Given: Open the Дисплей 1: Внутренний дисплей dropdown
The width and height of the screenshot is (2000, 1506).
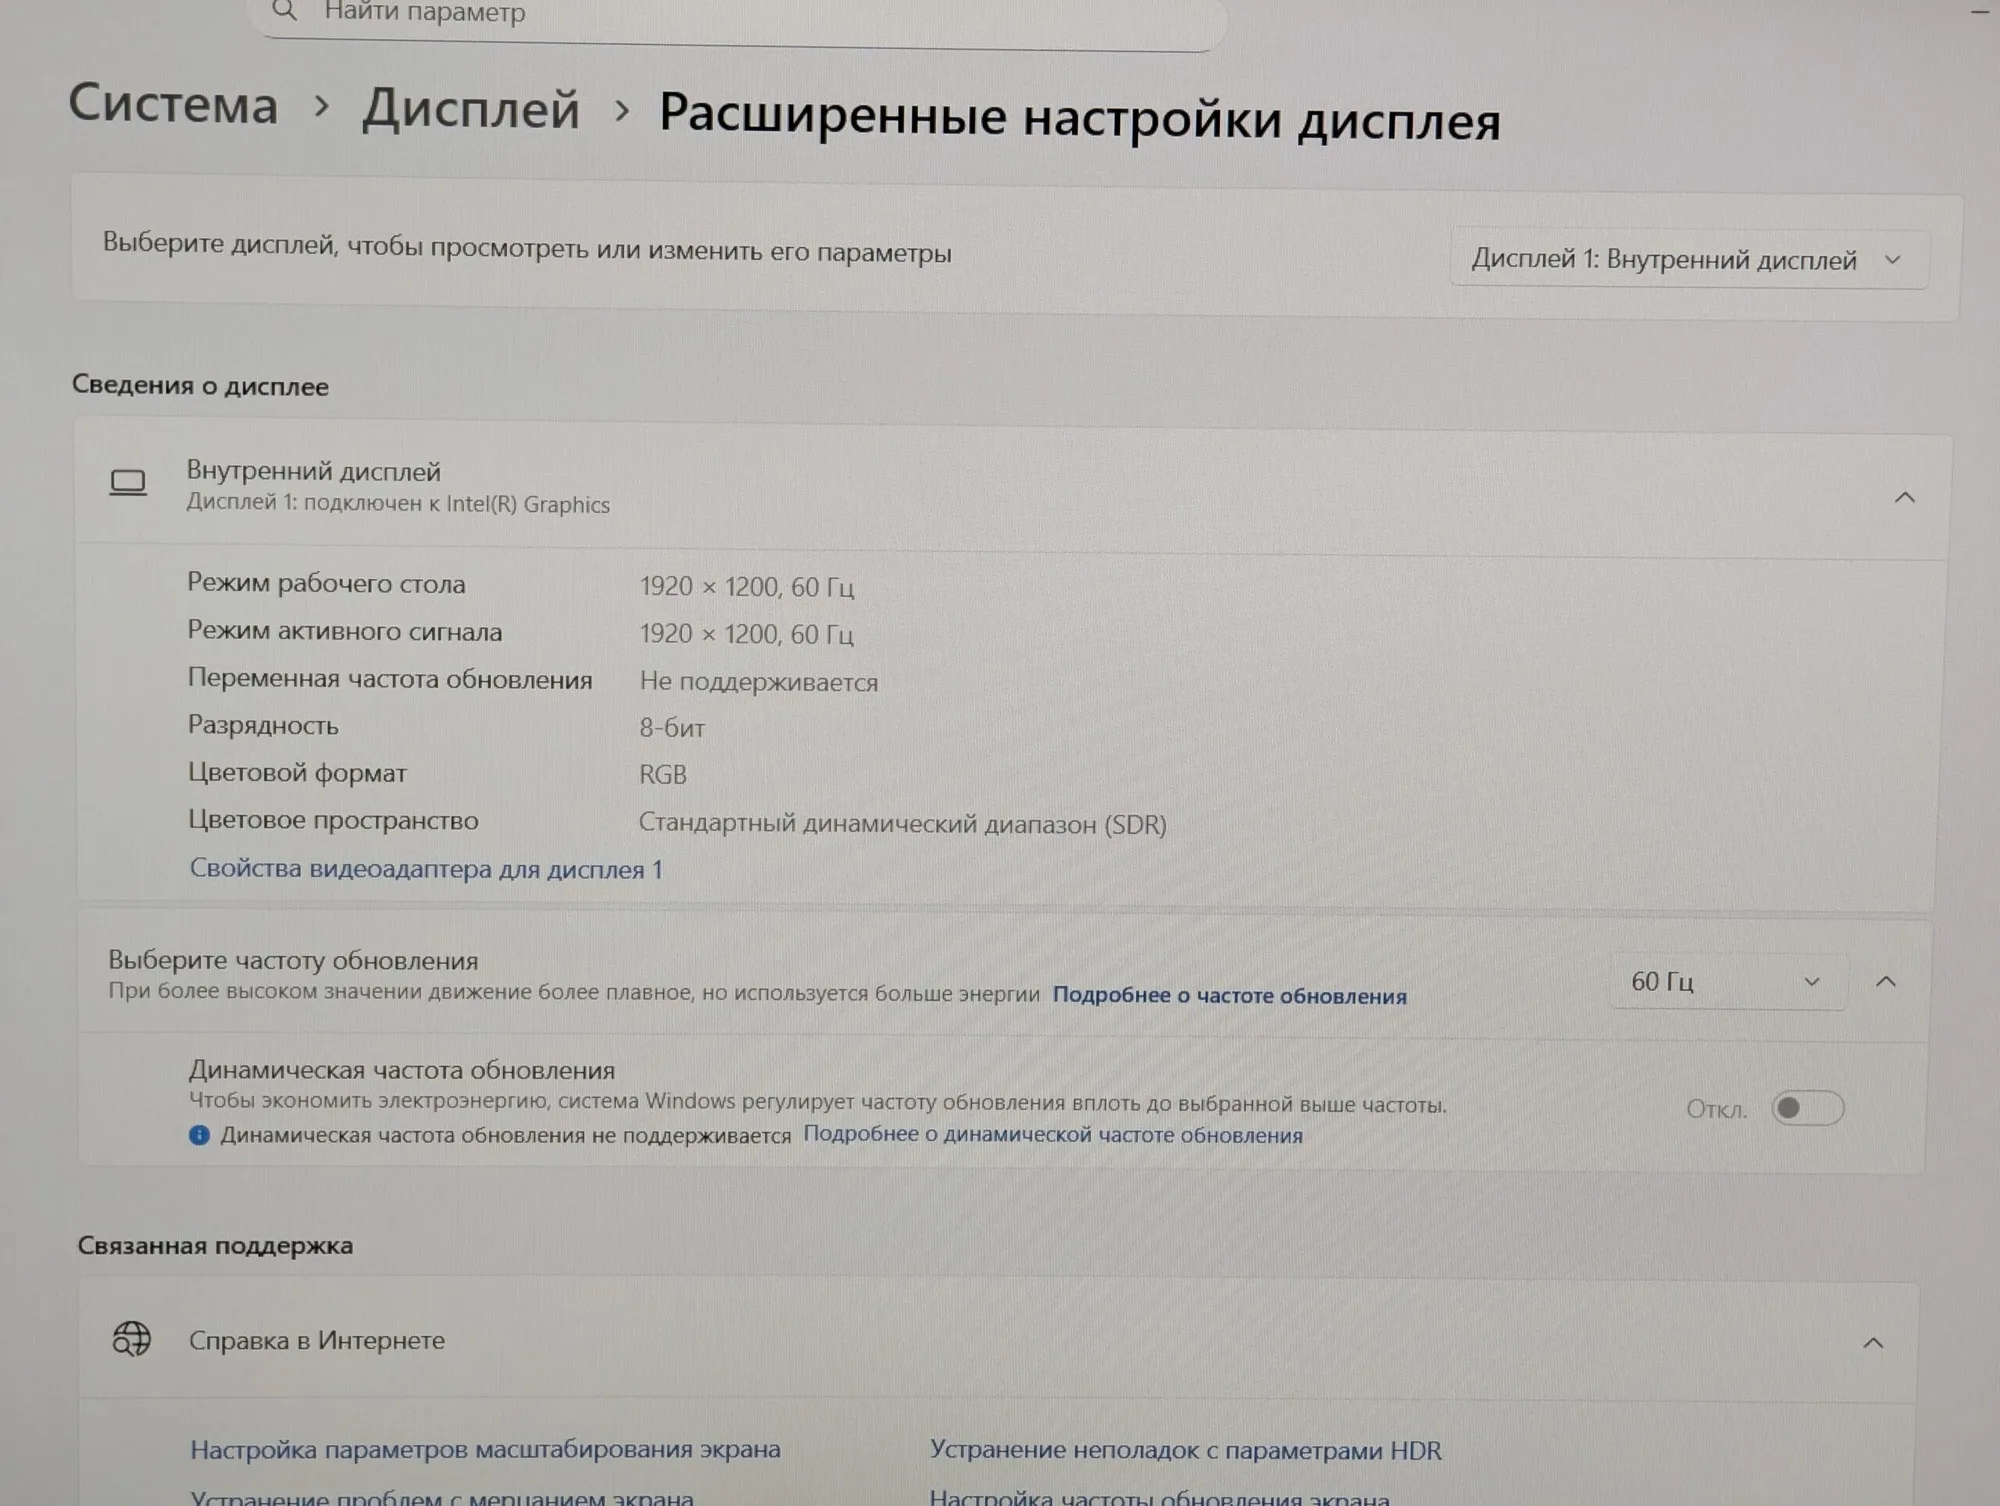Looking at the screenshot, I should pyautogui.click(x=1689, y=259).
